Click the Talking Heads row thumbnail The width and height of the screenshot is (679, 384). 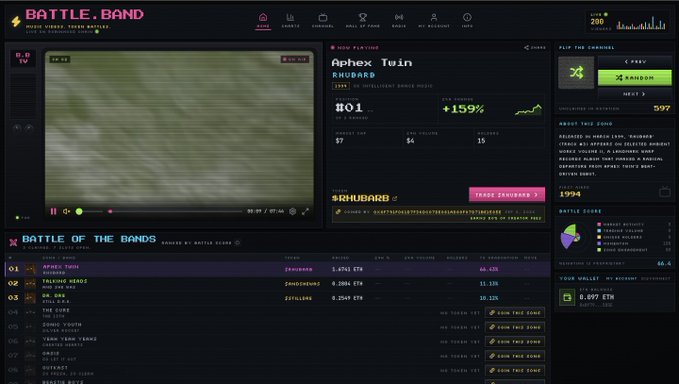pyautogui.click(x=30, y=284)
